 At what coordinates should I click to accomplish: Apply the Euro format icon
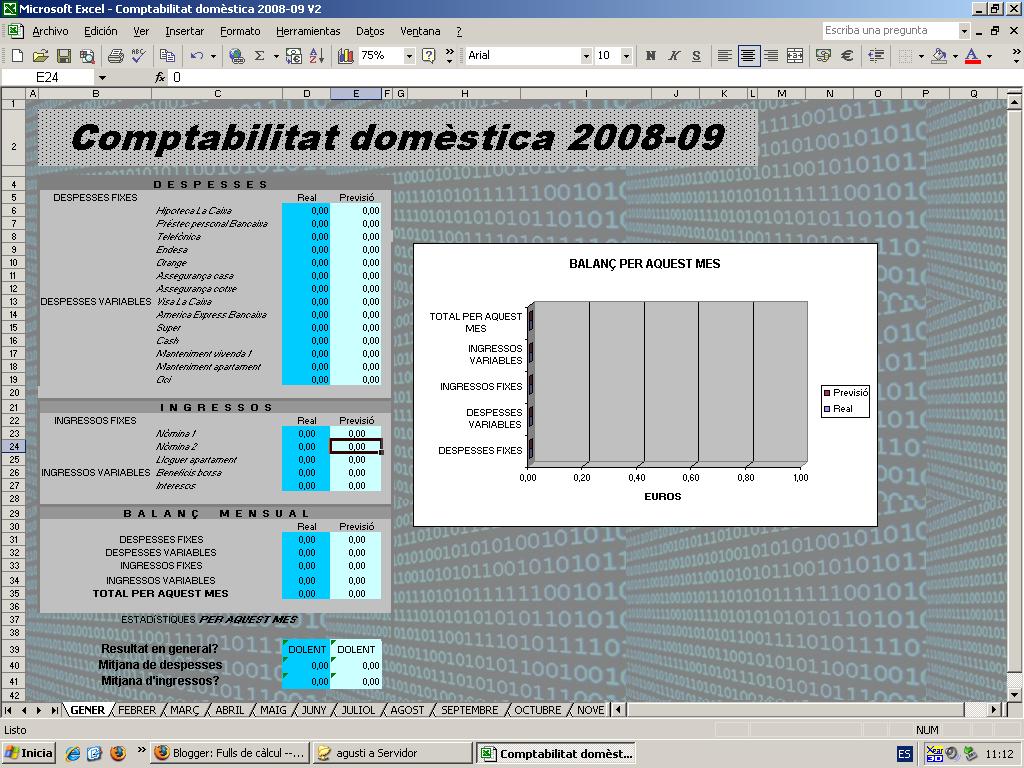pyautogui.click(x=847, y=56)
